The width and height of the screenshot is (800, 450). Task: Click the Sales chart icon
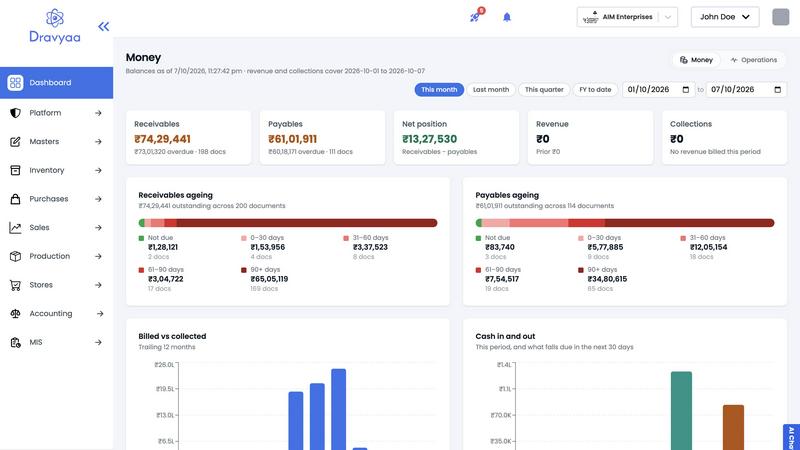(15, 228)
